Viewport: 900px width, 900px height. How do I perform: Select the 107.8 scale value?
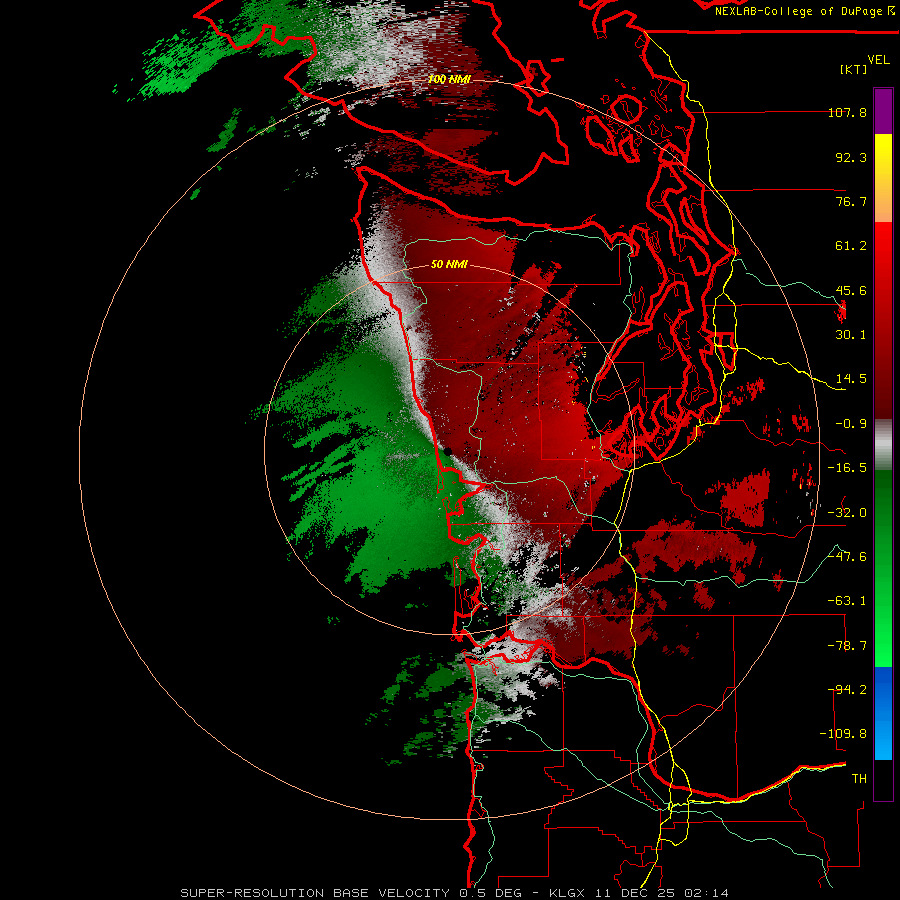(x=847, y=112)
